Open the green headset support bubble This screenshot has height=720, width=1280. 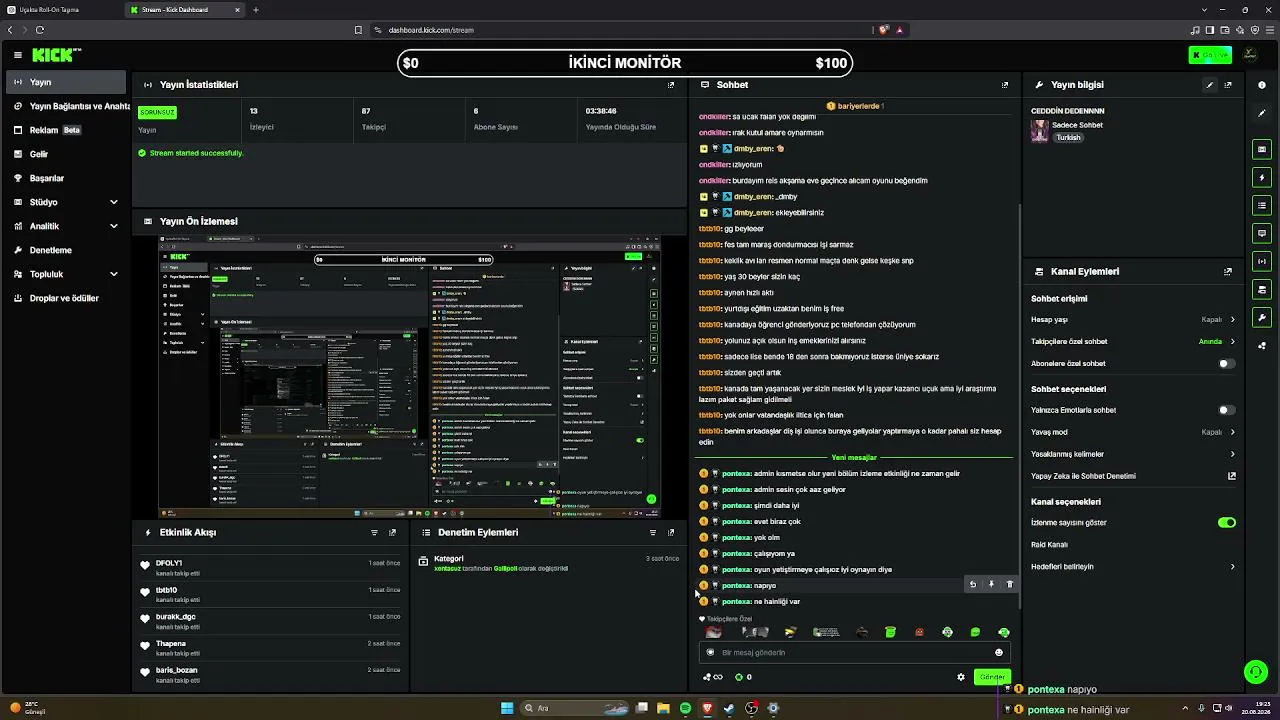click(1255, 672)
